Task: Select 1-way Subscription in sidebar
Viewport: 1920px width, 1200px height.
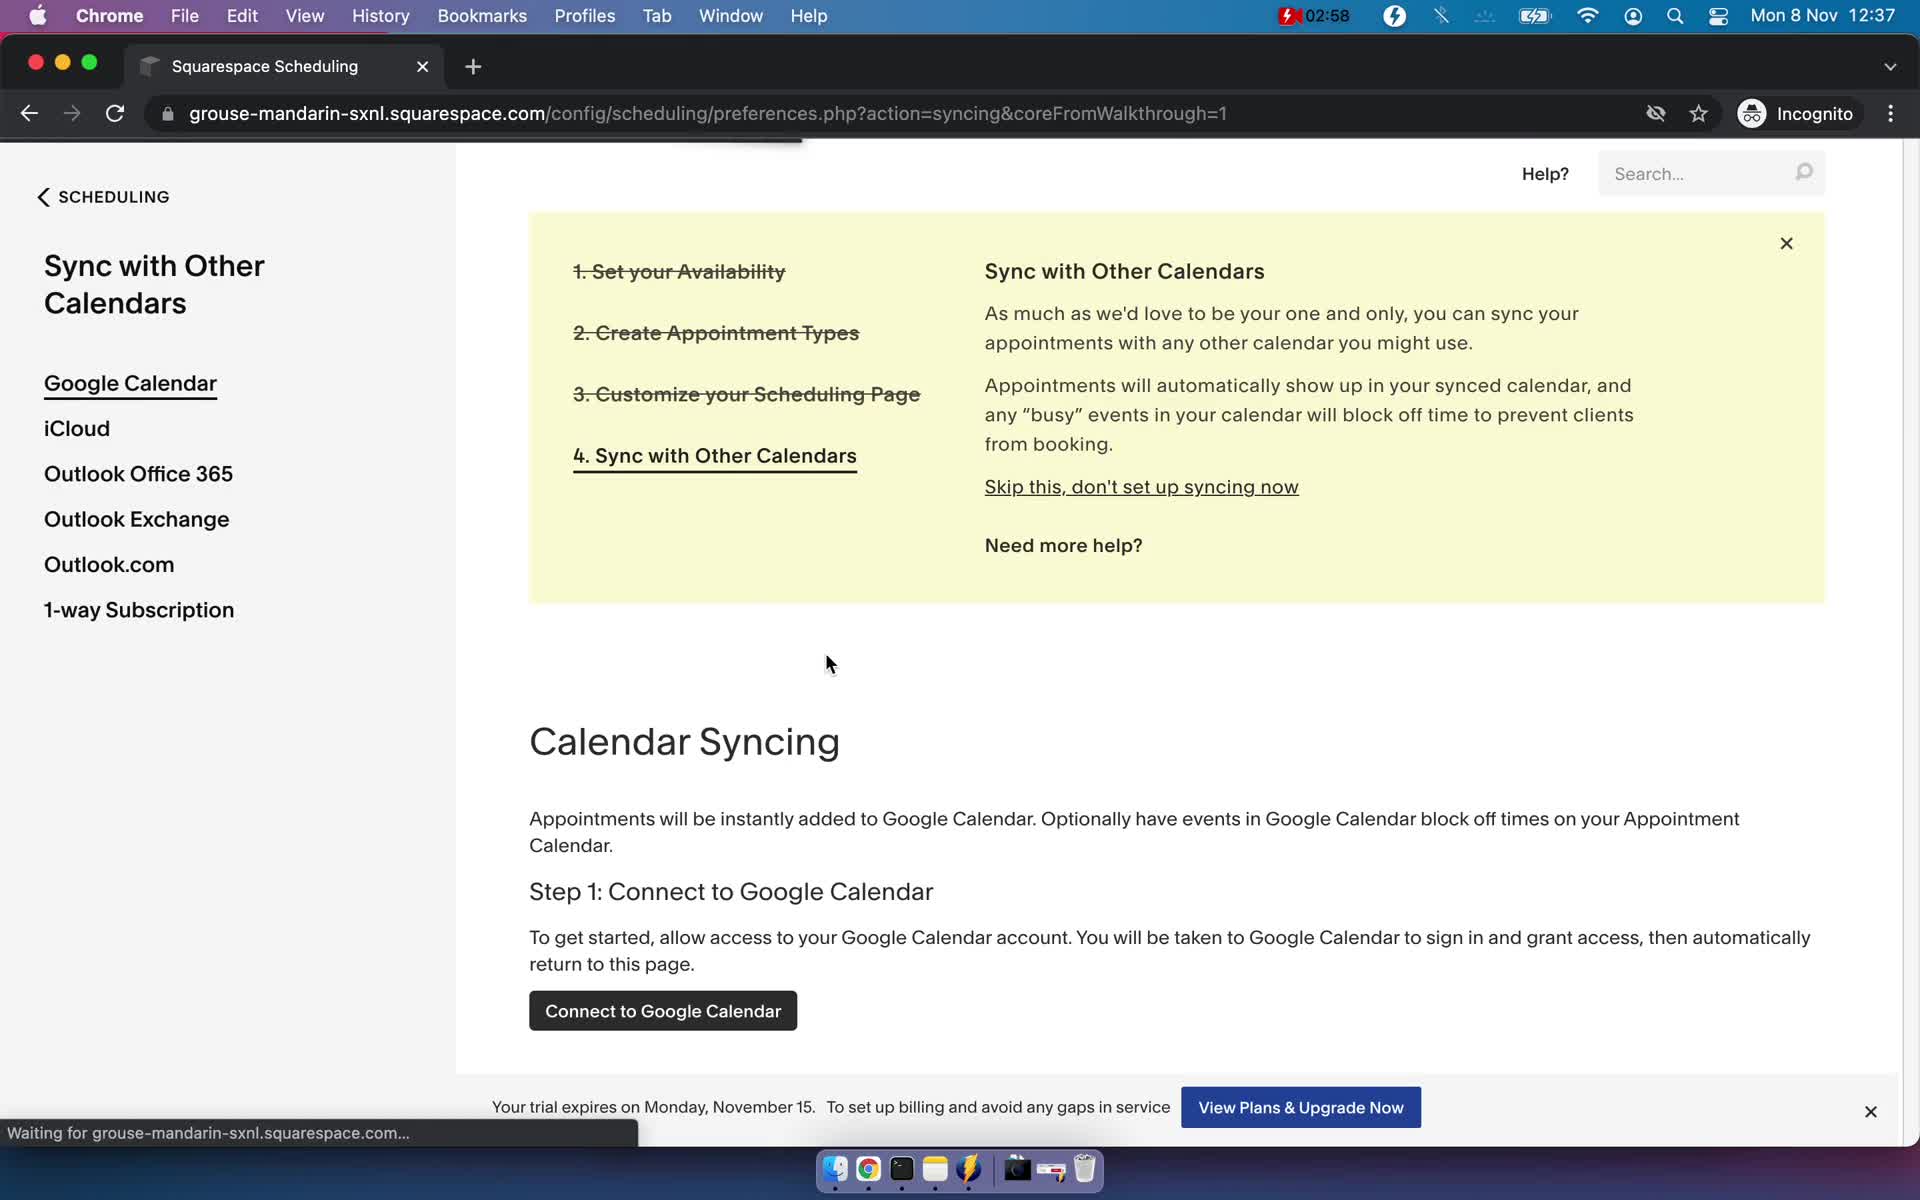Action: coord(139,610)
